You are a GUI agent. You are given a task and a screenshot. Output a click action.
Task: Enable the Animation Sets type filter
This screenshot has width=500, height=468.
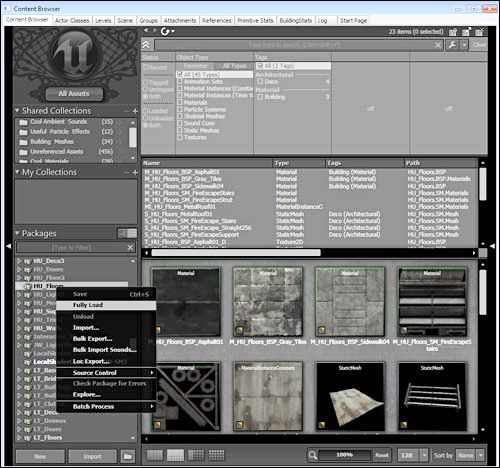(180, 81)
